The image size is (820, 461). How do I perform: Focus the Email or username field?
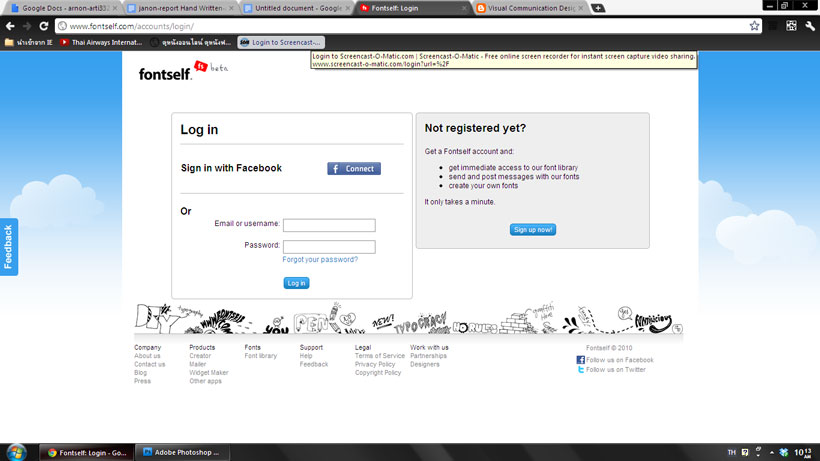[329, 225]
